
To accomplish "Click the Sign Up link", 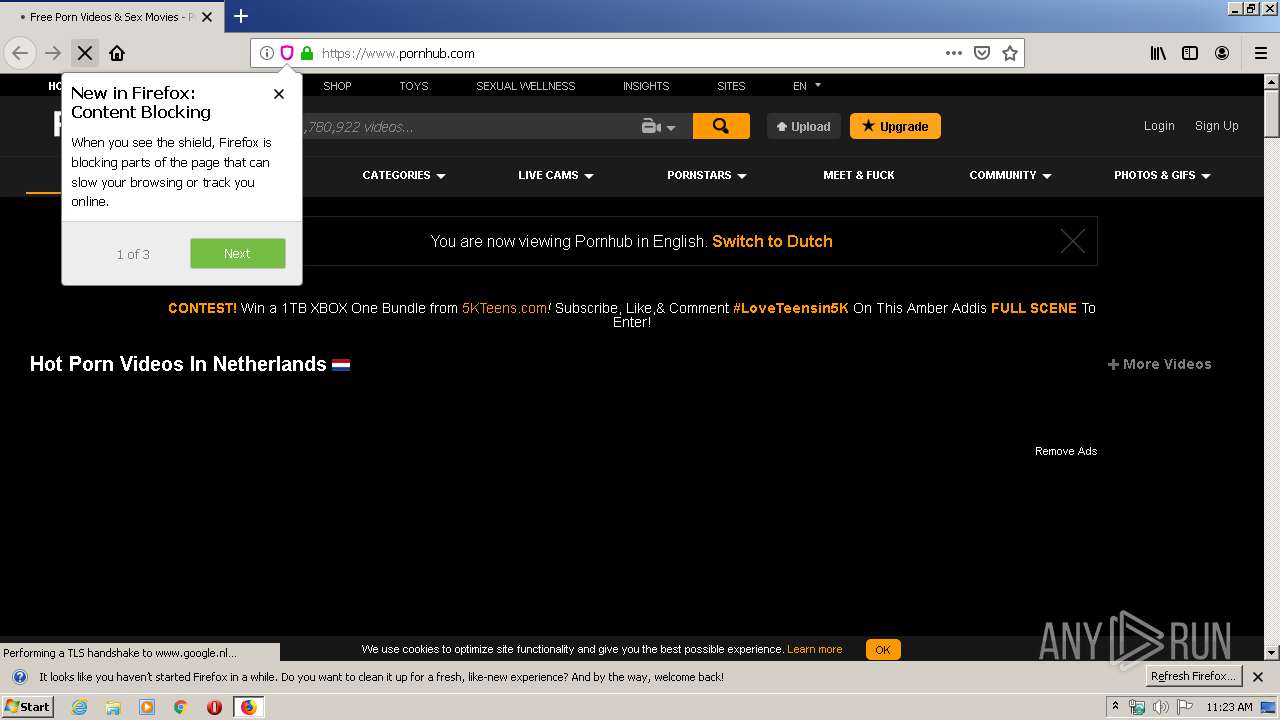I will (x=1217, y=126).
